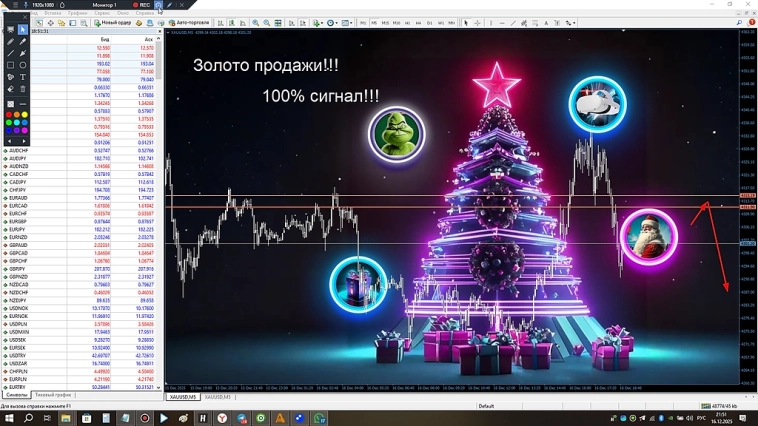Close the Market Watch panel
This screenshot has height=426, width=758.
click(160, 31)
